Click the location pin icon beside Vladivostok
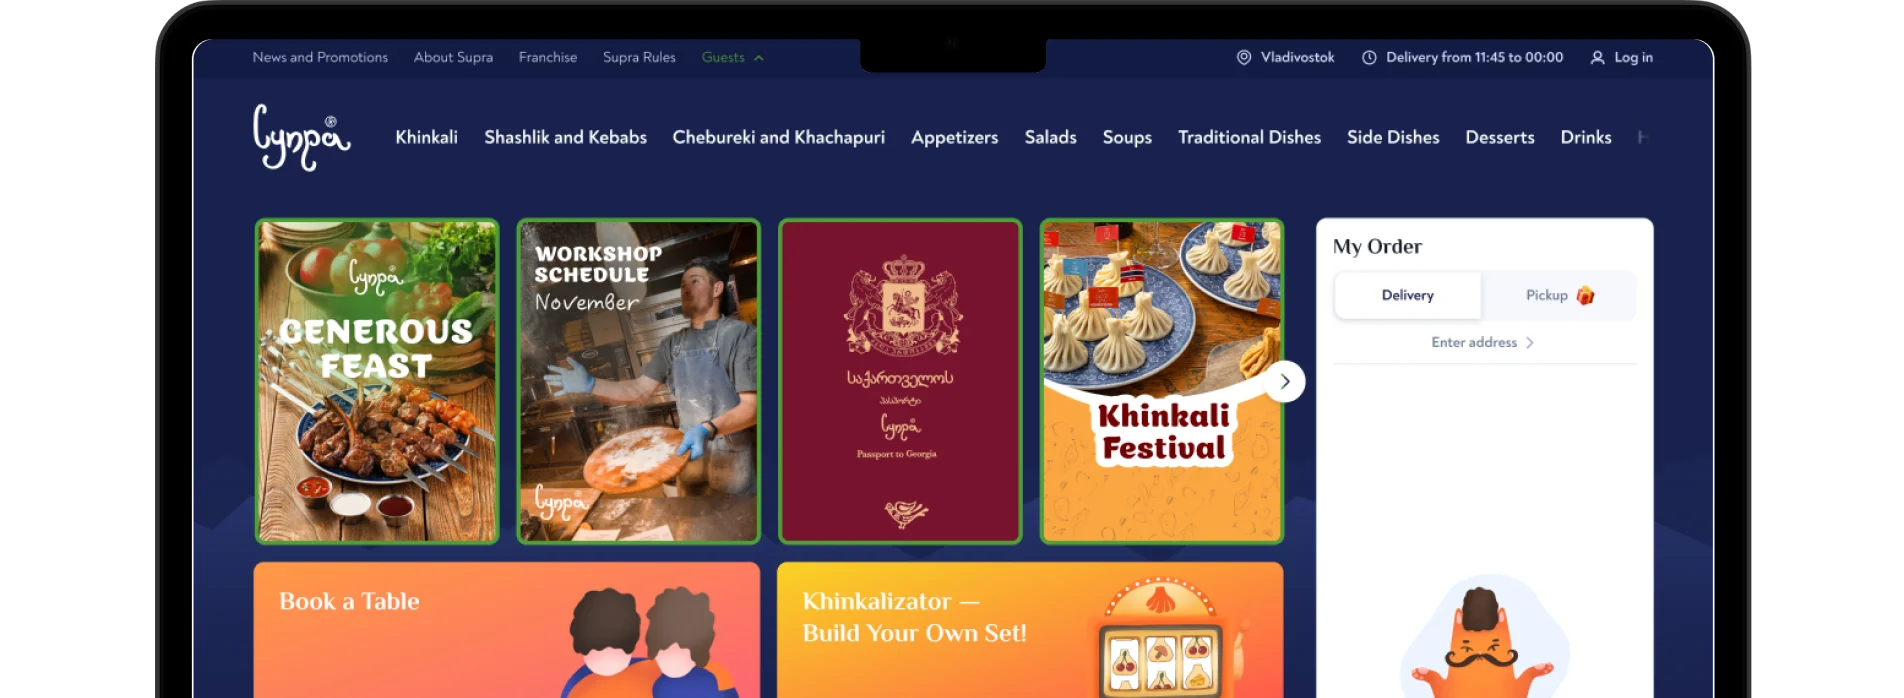Image resolution: width=1904 pixels, height=698 pixels. [1244, 58]
